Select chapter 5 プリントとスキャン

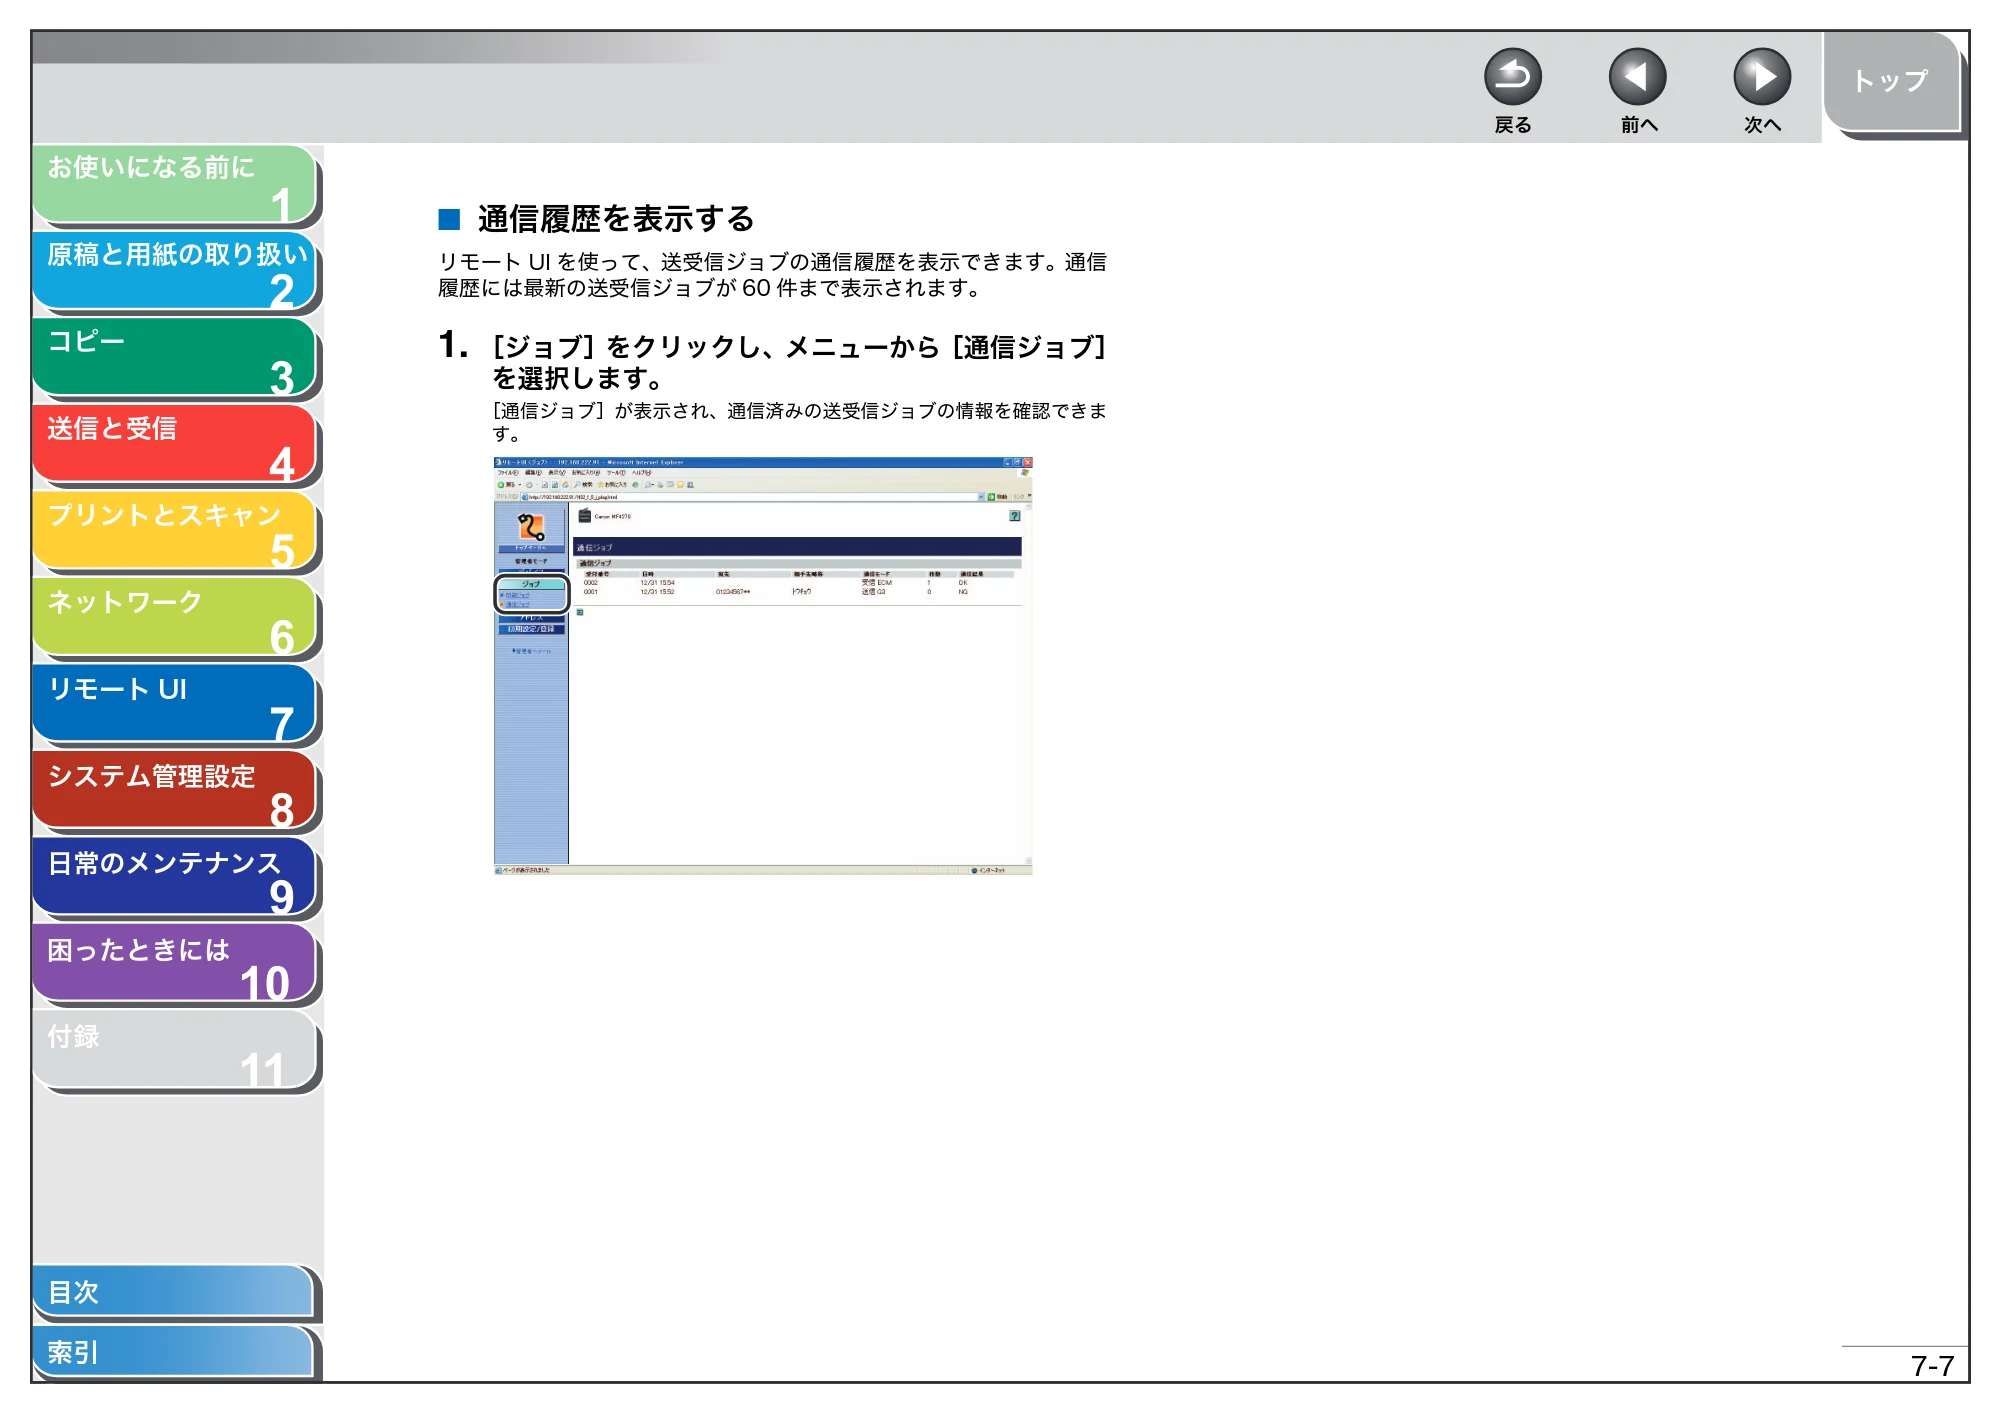175,533
